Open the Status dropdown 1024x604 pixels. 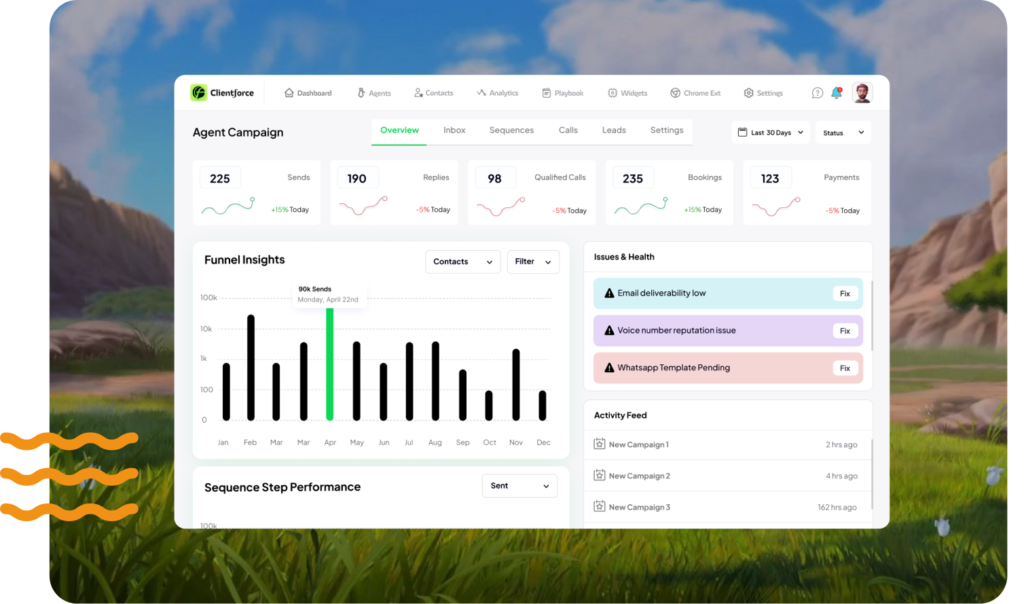point(842,132)
